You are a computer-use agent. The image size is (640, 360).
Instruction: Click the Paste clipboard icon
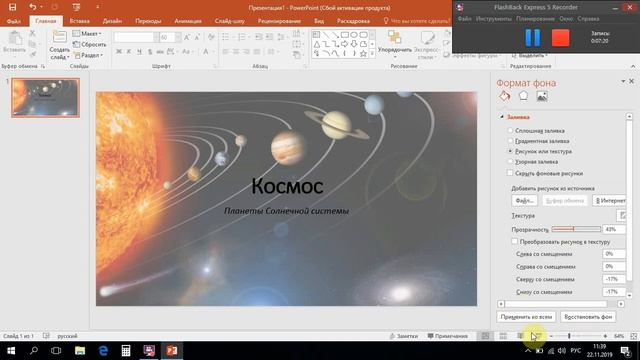tap(15, 39)
